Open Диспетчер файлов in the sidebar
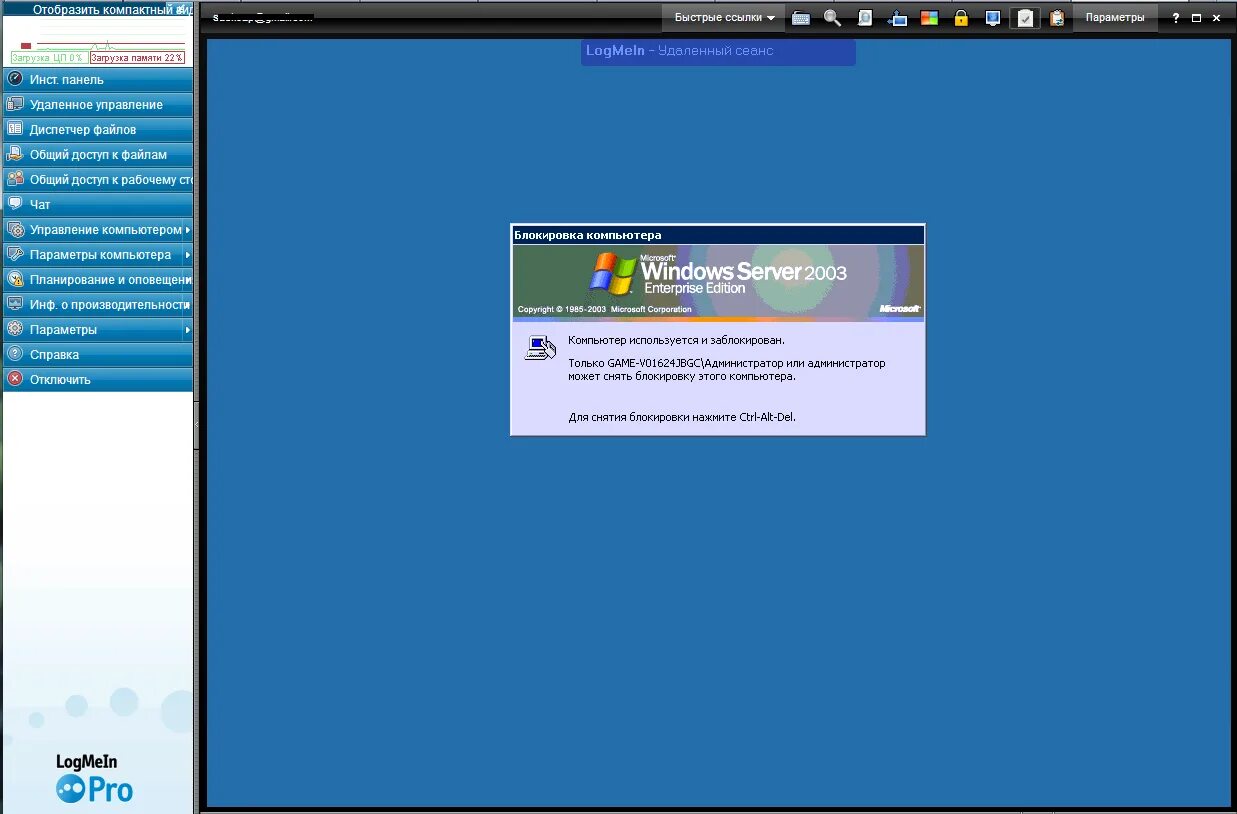This screenshot has width=1237, height=814. [x=98, y=129]
